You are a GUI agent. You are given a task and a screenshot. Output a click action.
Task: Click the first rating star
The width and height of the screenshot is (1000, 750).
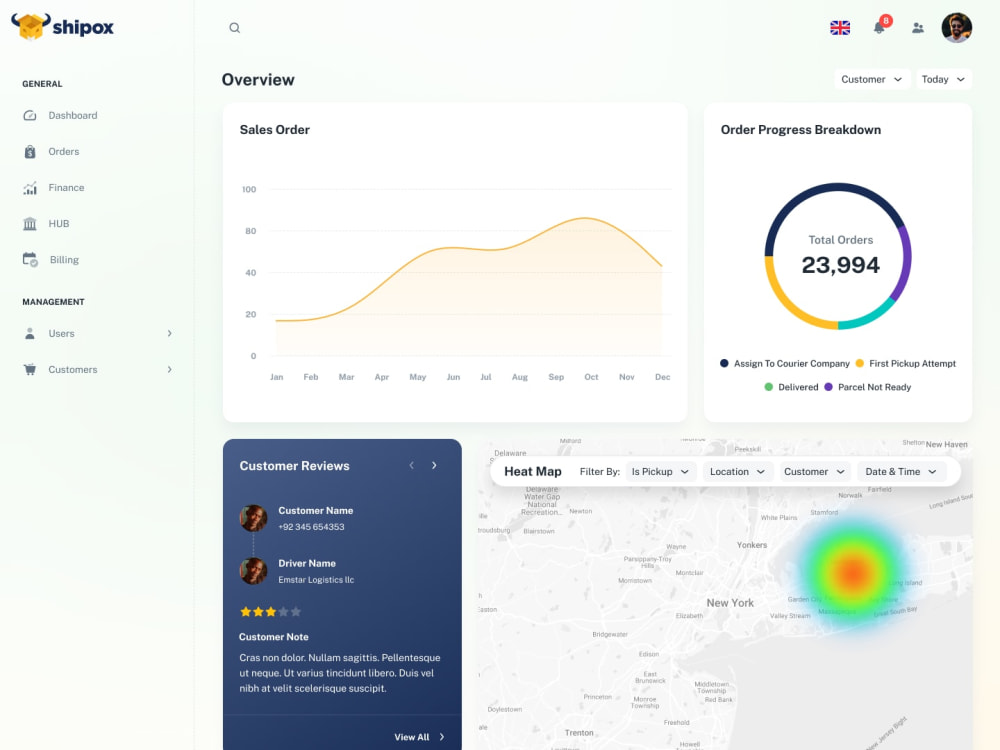click(246, 612)
